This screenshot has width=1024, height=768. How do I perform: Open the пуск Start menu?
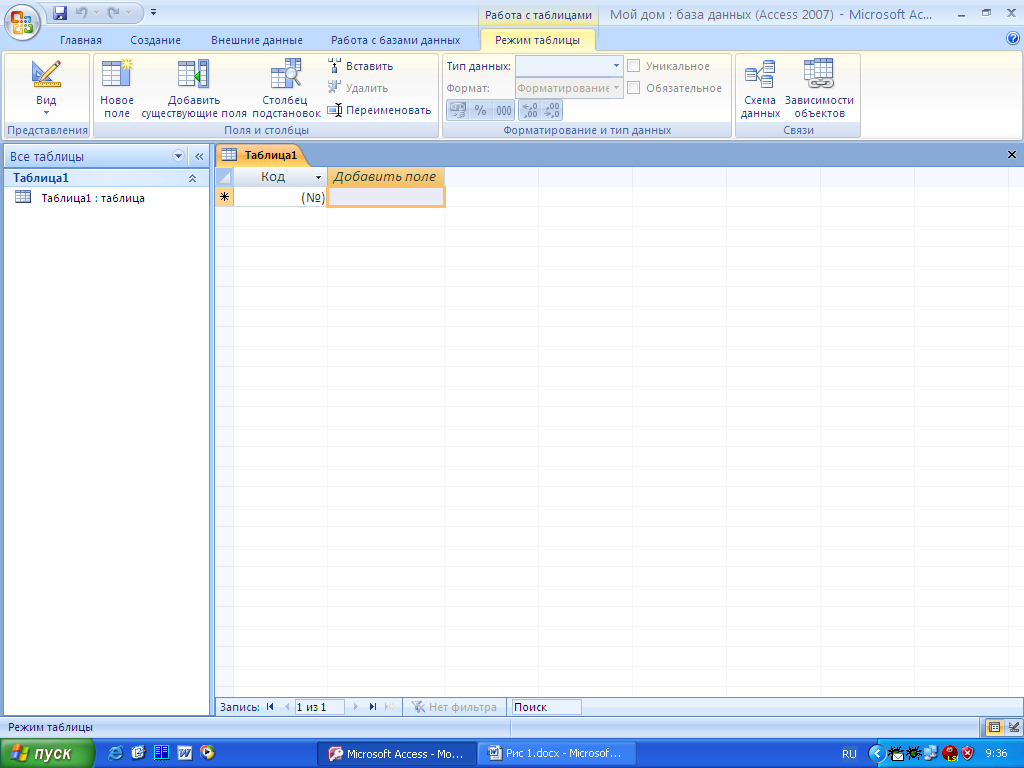coord(47,753)
